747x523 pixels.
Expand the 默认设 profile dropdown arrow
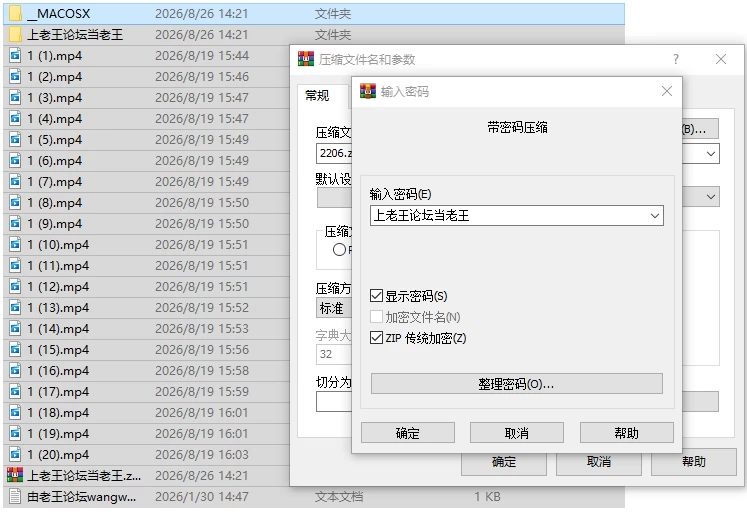tap(711, 197)
